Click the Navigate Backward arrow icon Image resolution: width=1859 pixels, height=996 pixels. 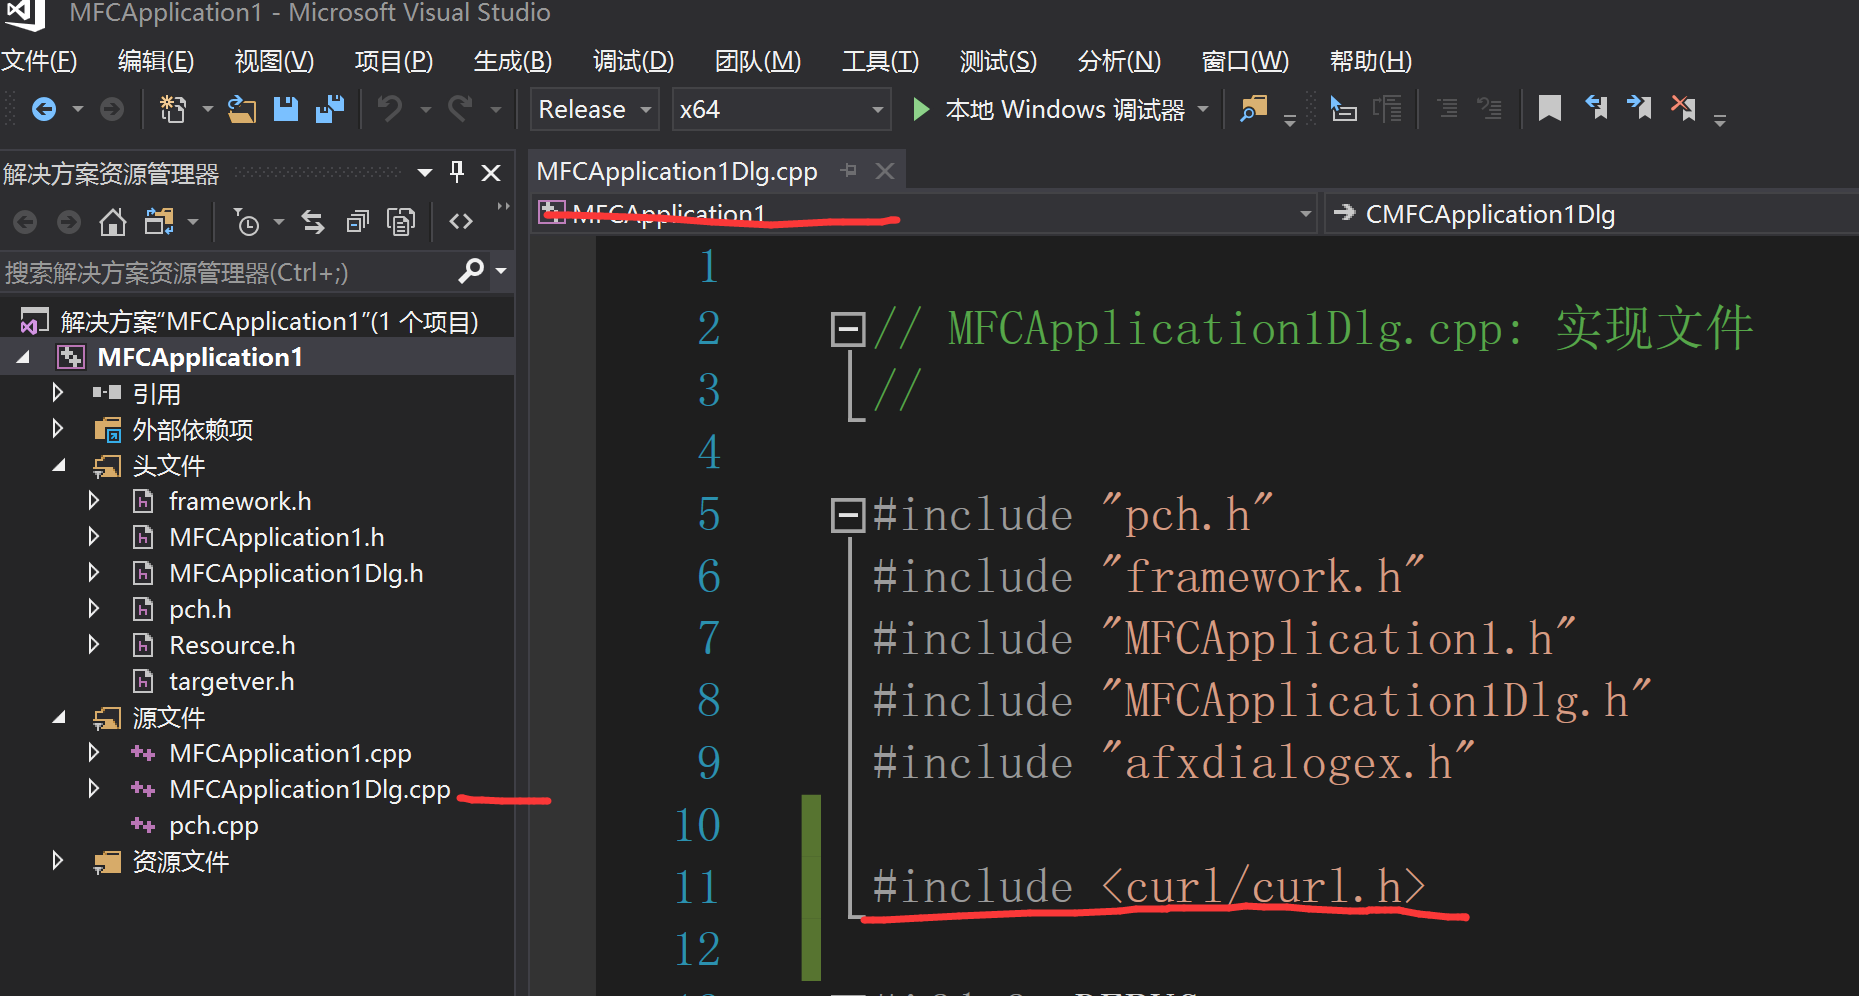[x=43, y=109]
